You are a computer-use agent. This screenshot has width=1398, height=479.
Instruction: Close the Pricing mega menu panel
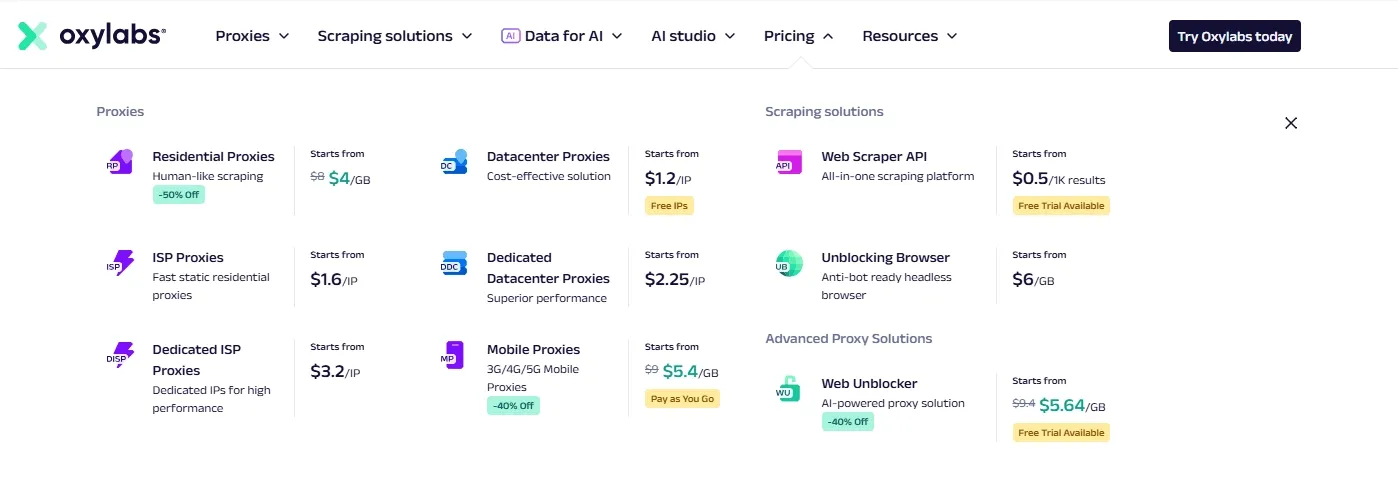click(x=1290, y=123)
